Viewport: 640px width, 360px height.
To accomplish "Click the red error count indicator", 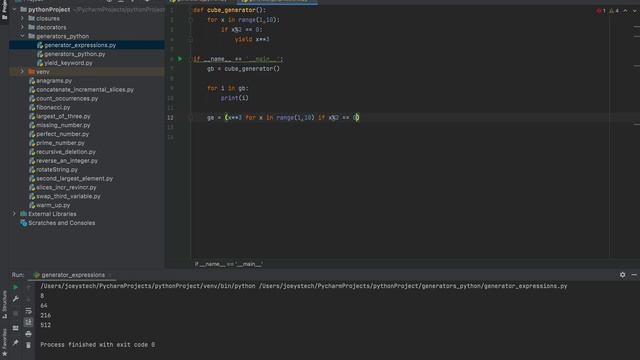I will 601,11.
